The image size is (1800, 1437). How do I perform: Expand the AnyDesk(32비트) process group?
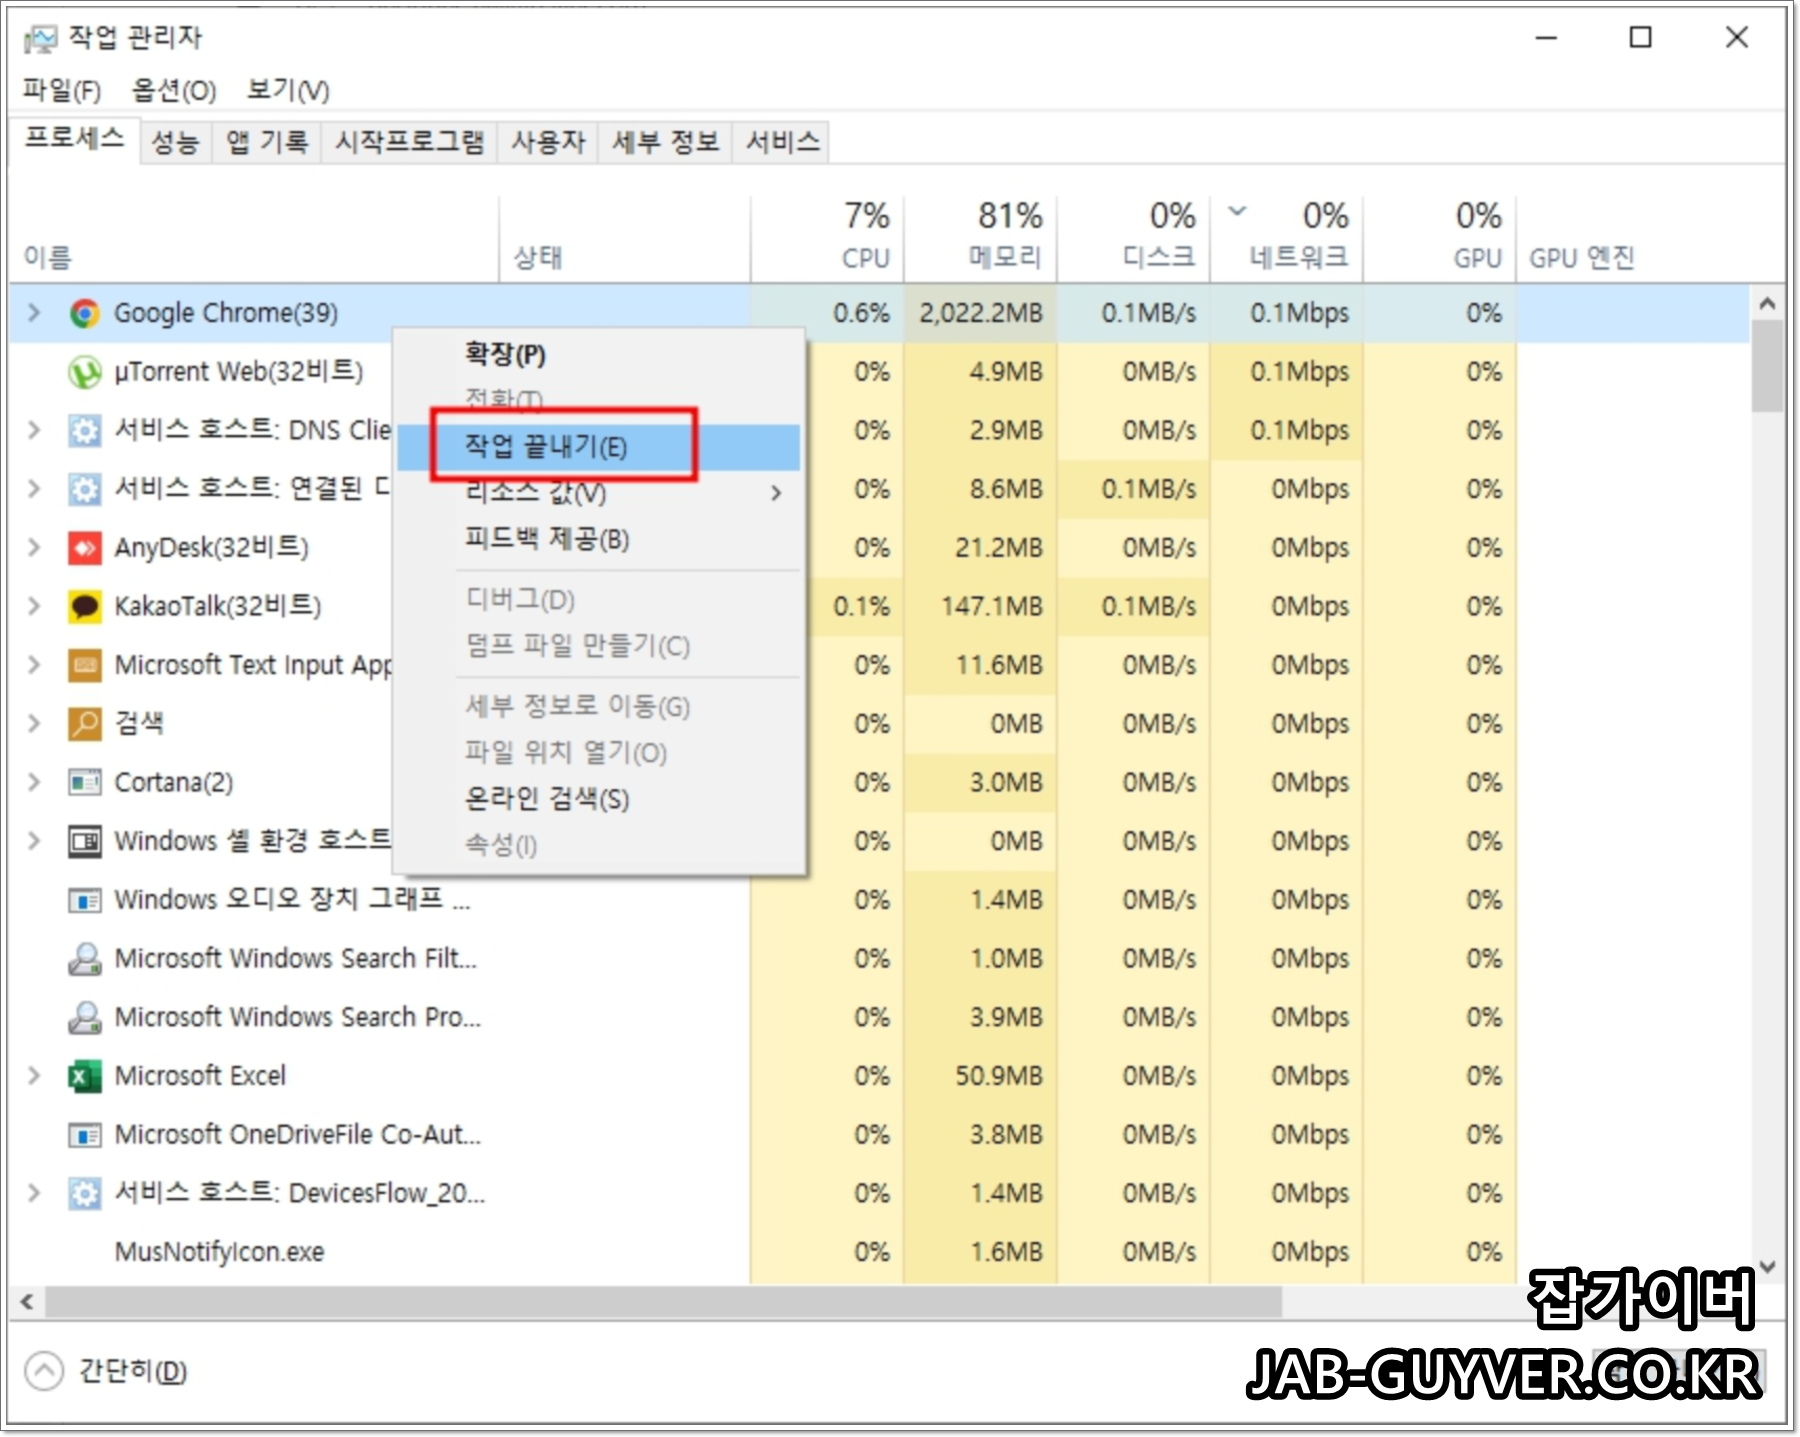(34, 548)
